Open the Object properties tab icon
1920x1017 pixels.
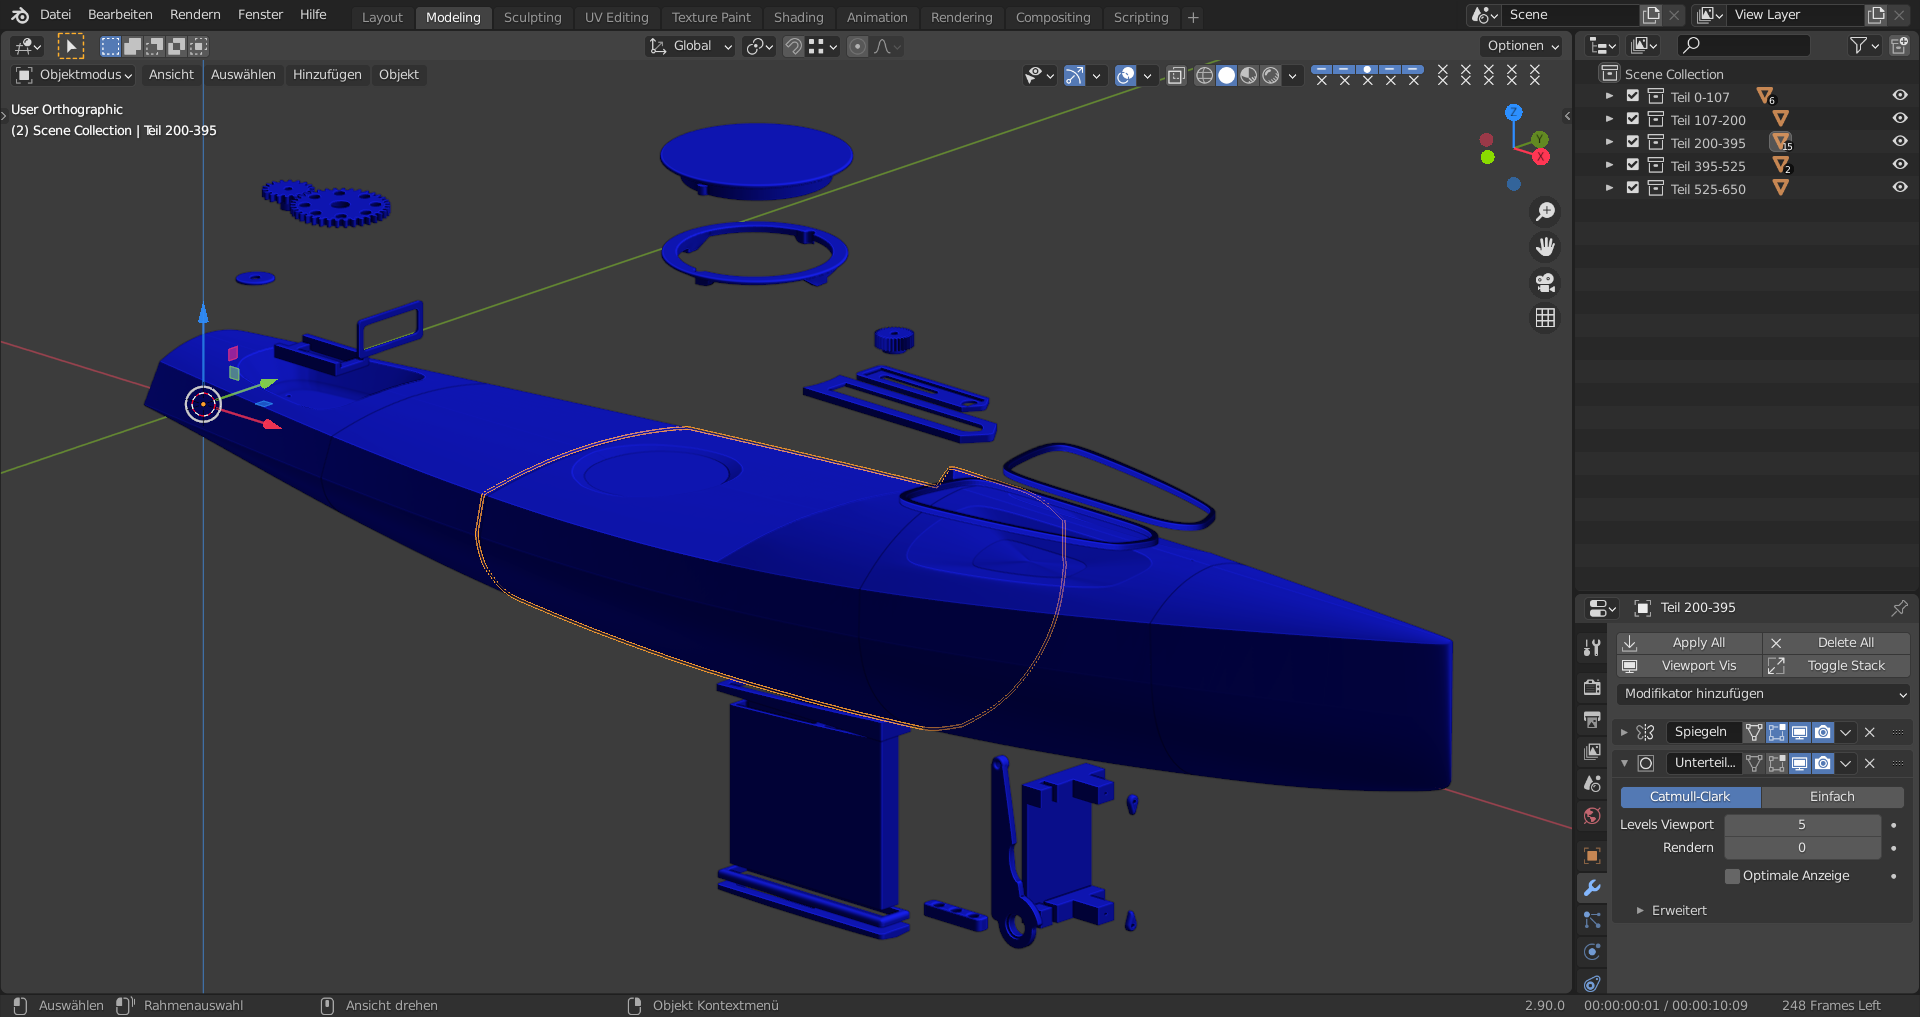tap(1592, 856)
